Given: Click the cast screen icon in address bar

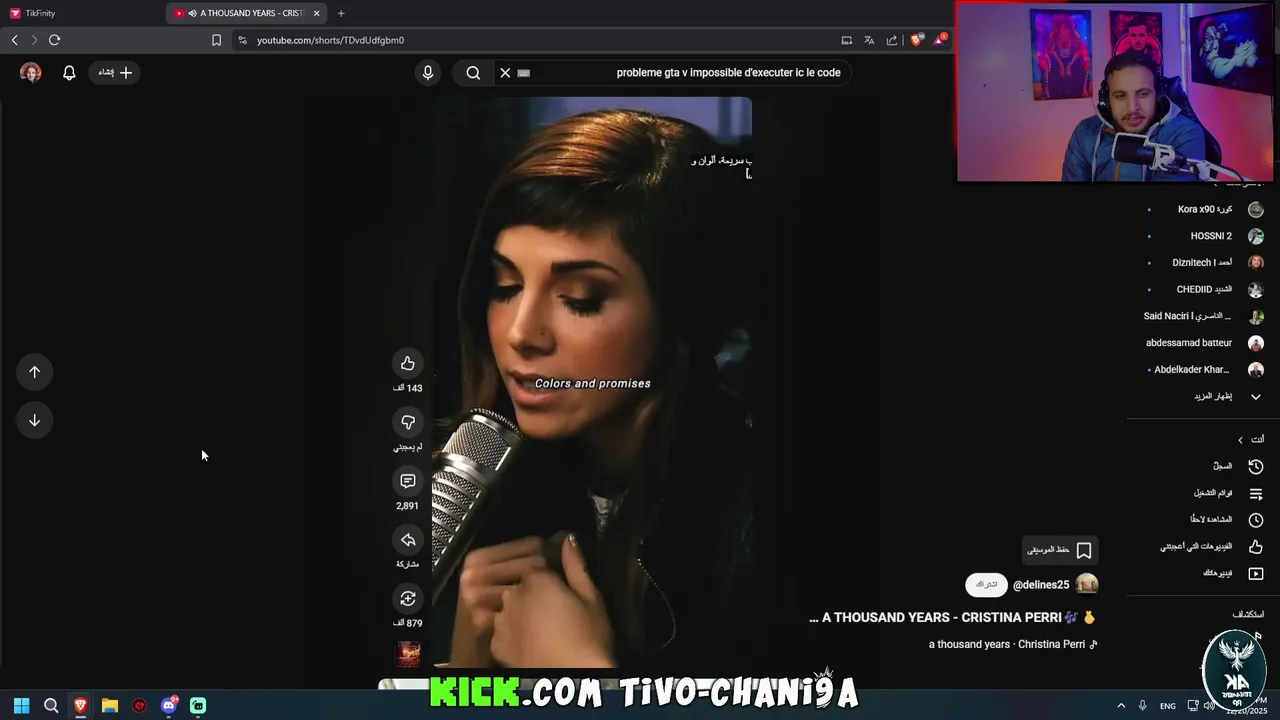Looking at the screenshot, I should (x=847, y=40).
